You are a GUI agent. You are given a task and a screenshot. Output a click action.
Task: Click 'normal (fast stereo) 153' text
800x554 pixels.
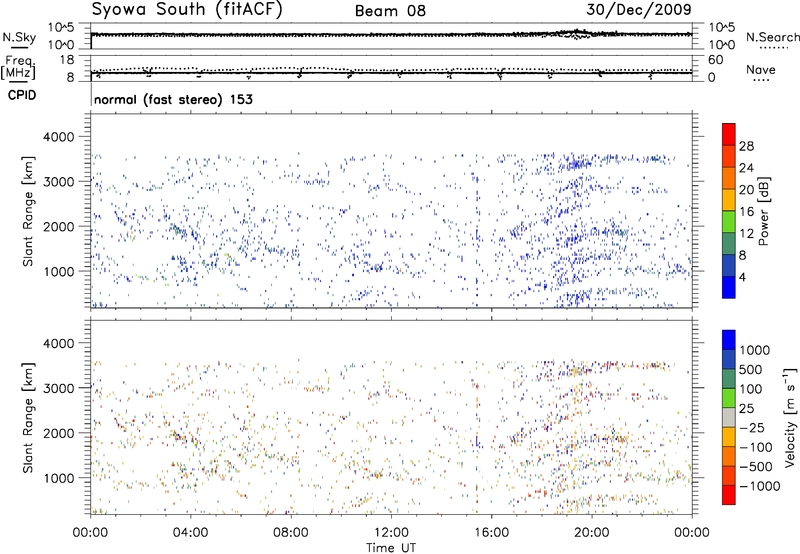pyautogui.click(x=173, y=99)
